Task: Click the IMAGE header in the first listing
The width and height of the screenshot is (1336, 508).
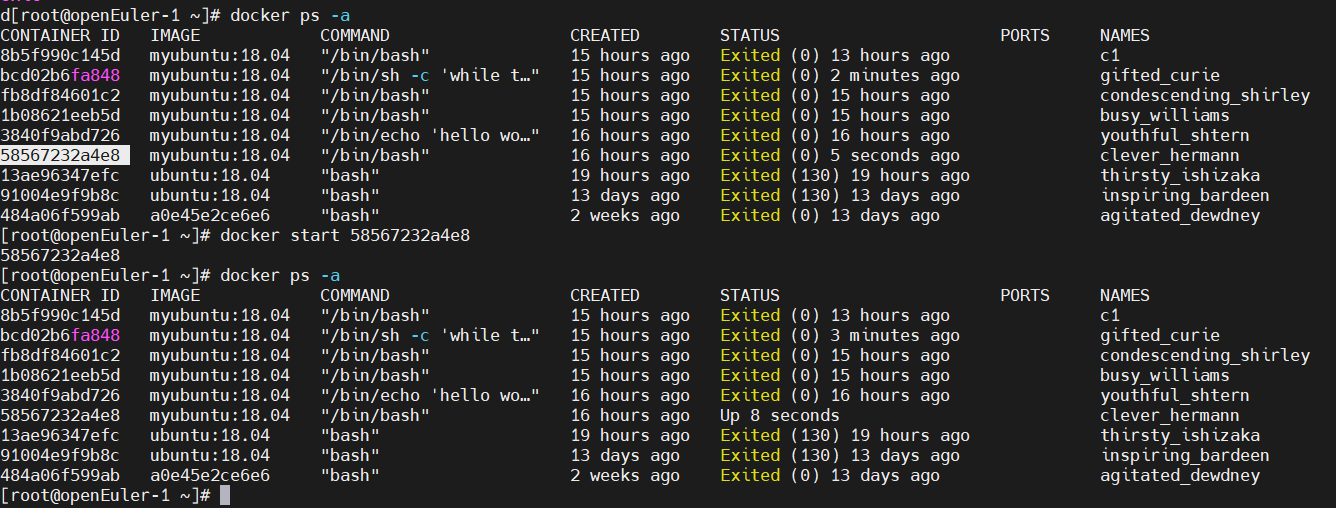Action: click(x=175, y=35)
